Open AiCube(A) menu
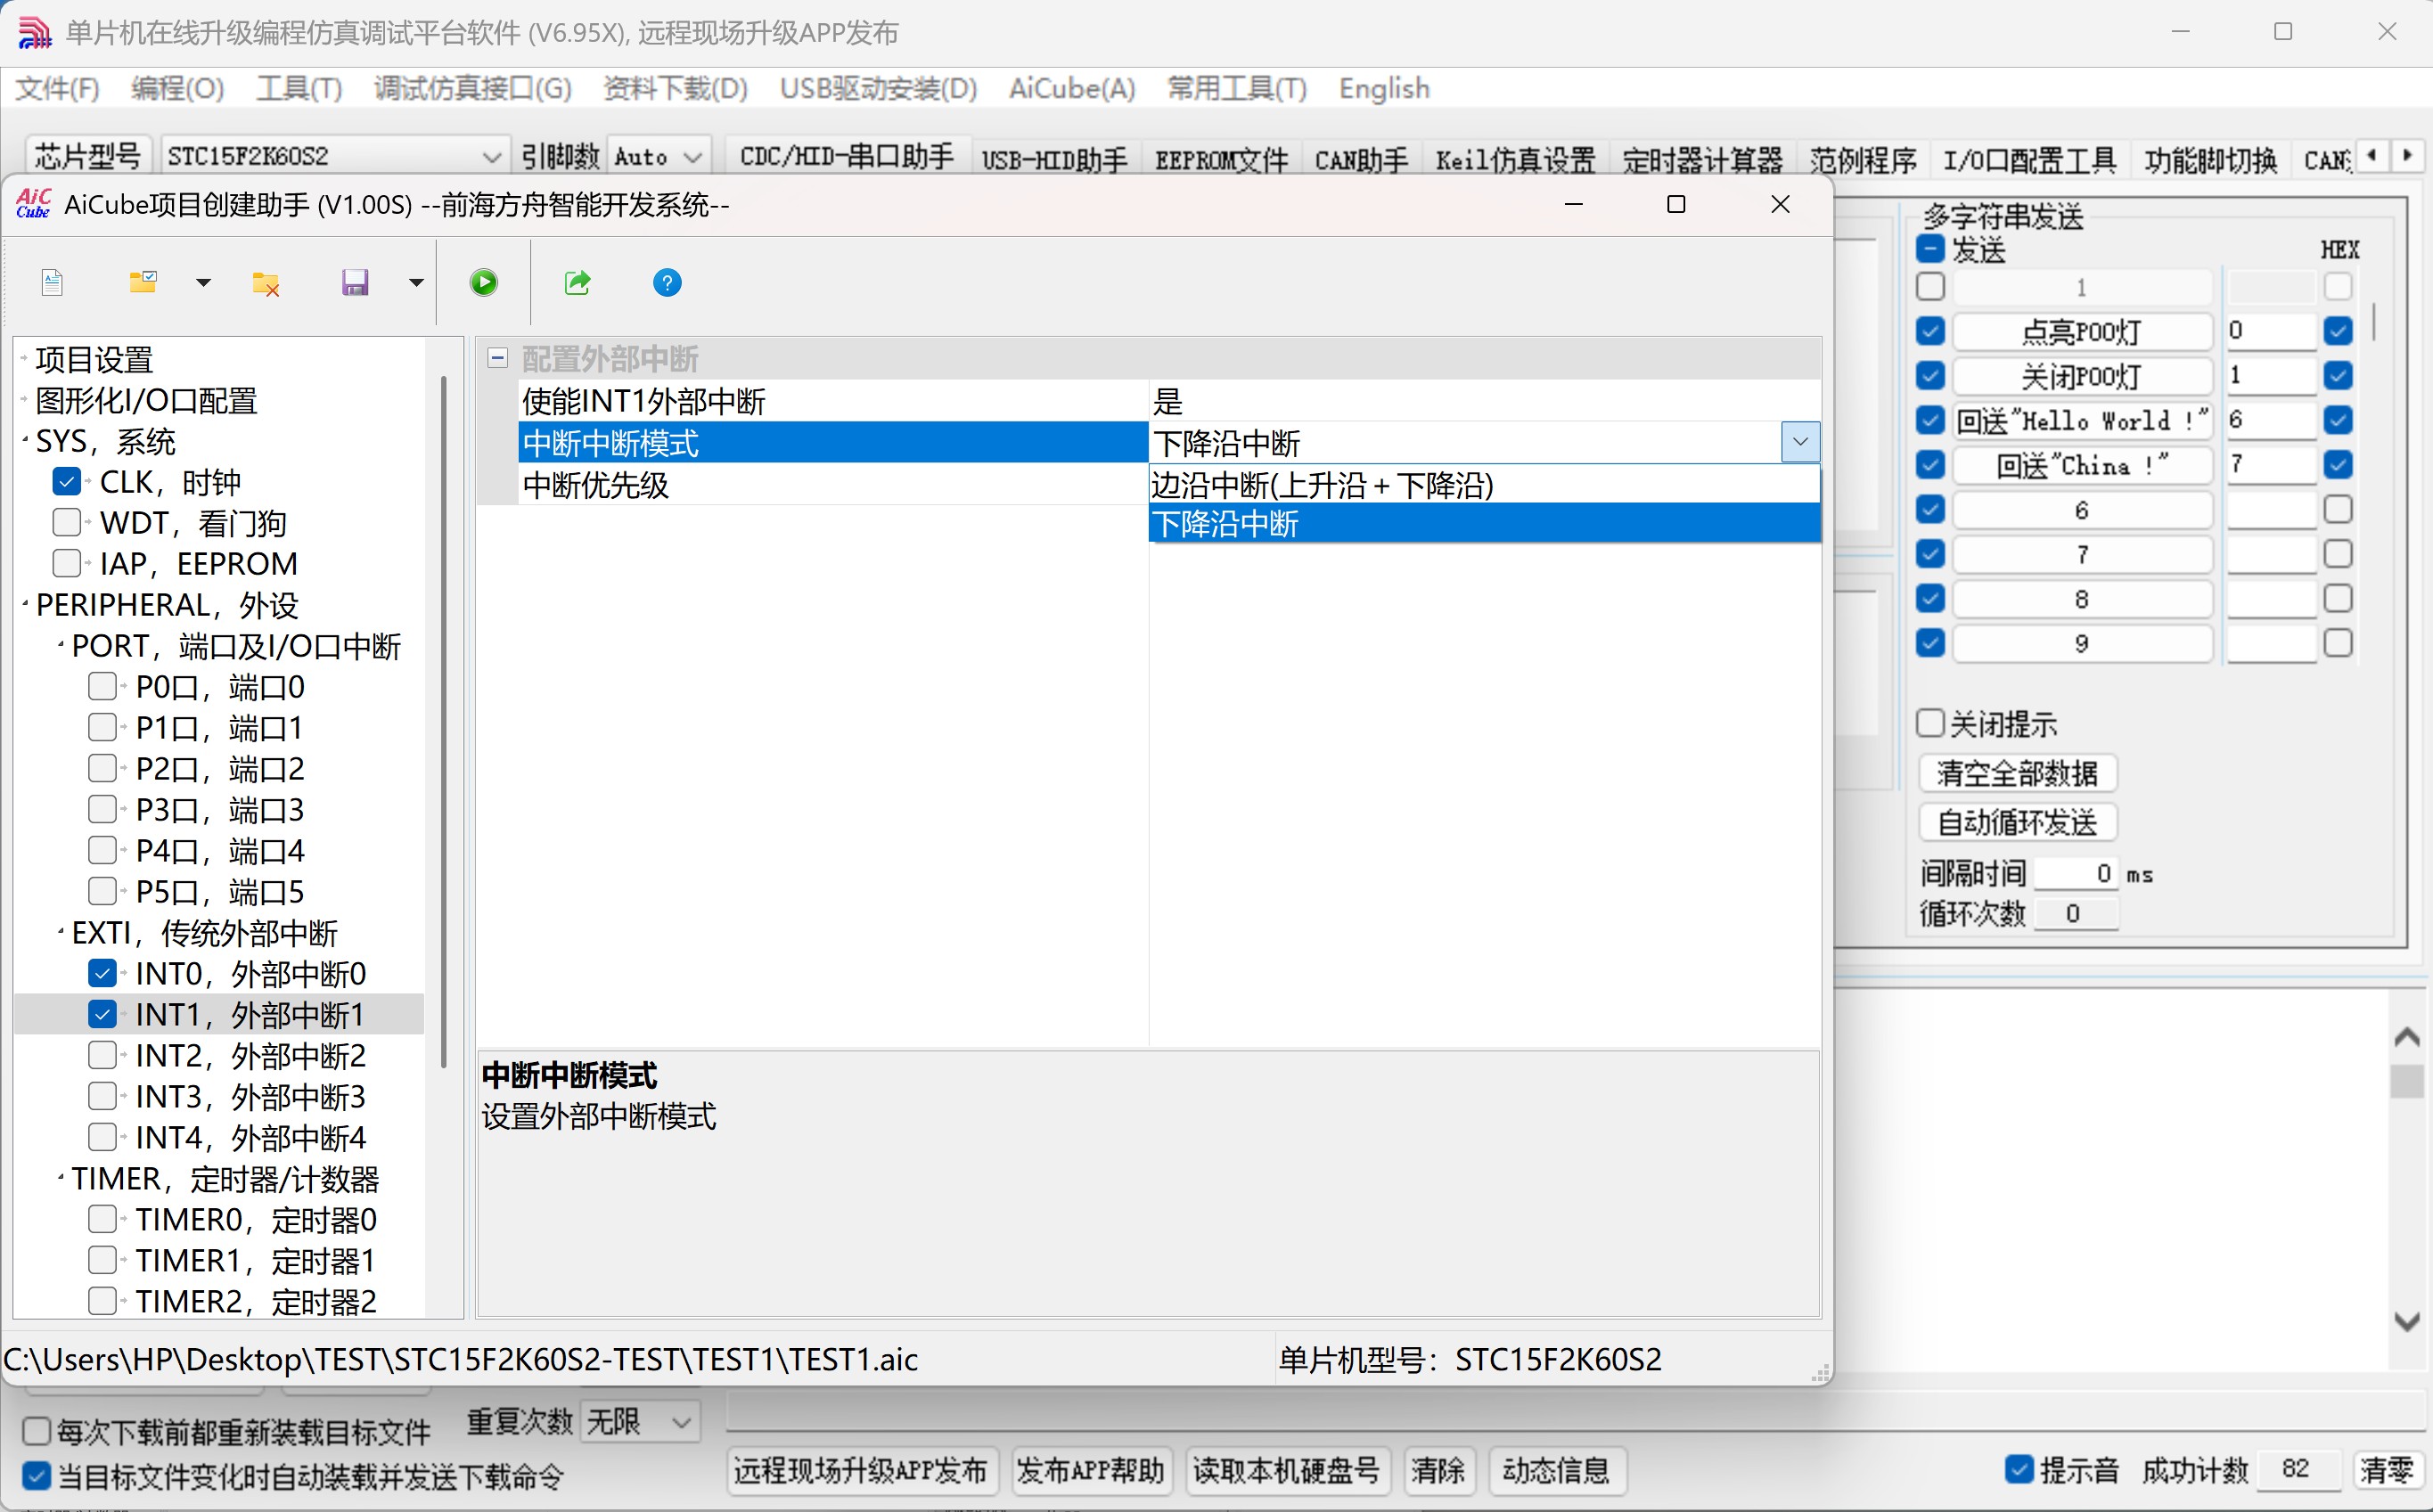 tap(1072, 88)
